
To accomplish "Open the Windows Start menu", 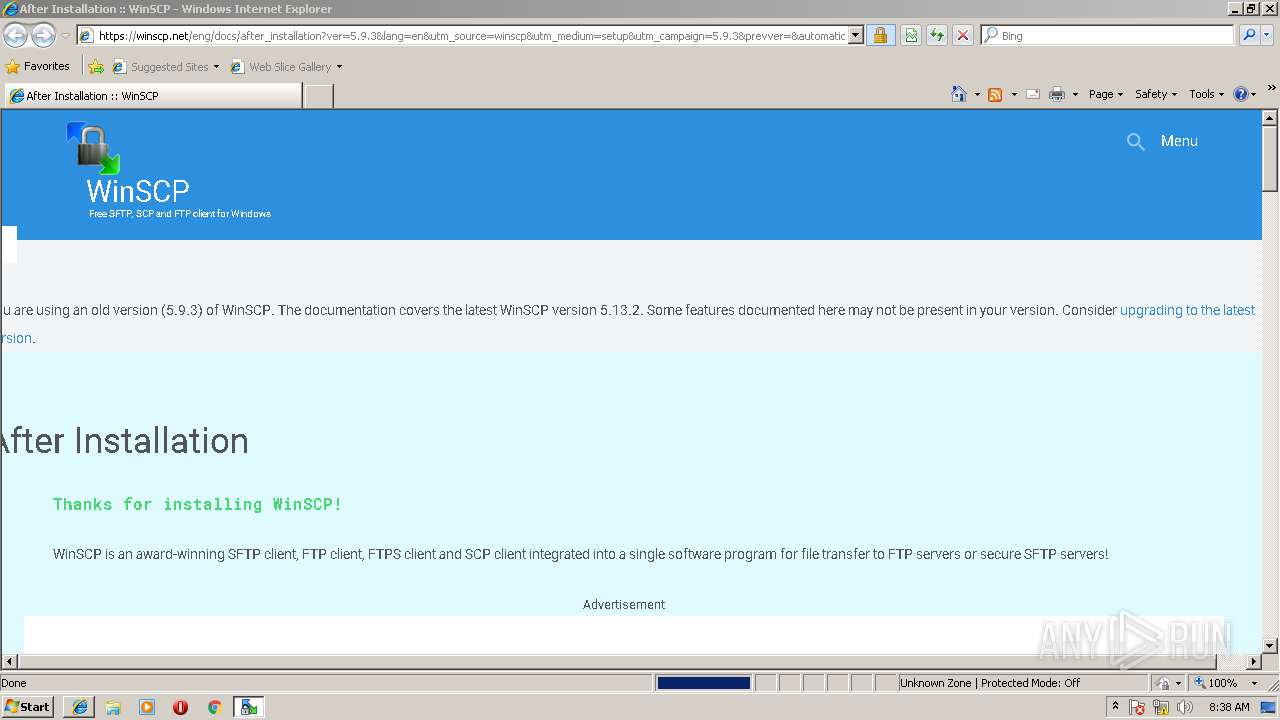I will (27, 707).
